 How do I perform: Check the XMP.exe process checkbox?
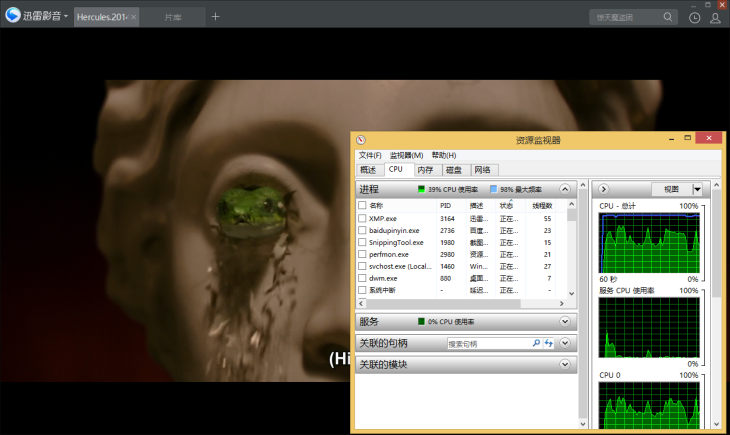point(362,218)
